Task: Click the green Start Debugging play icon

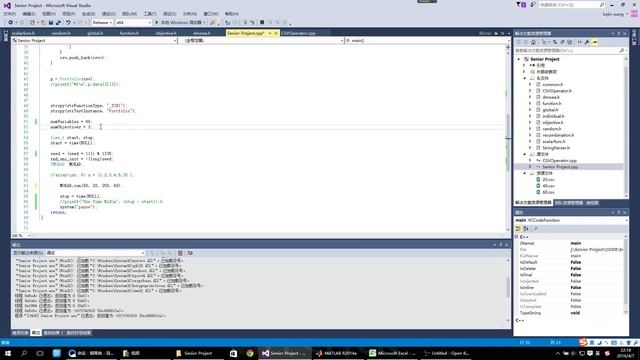Action: coord(157,22)
